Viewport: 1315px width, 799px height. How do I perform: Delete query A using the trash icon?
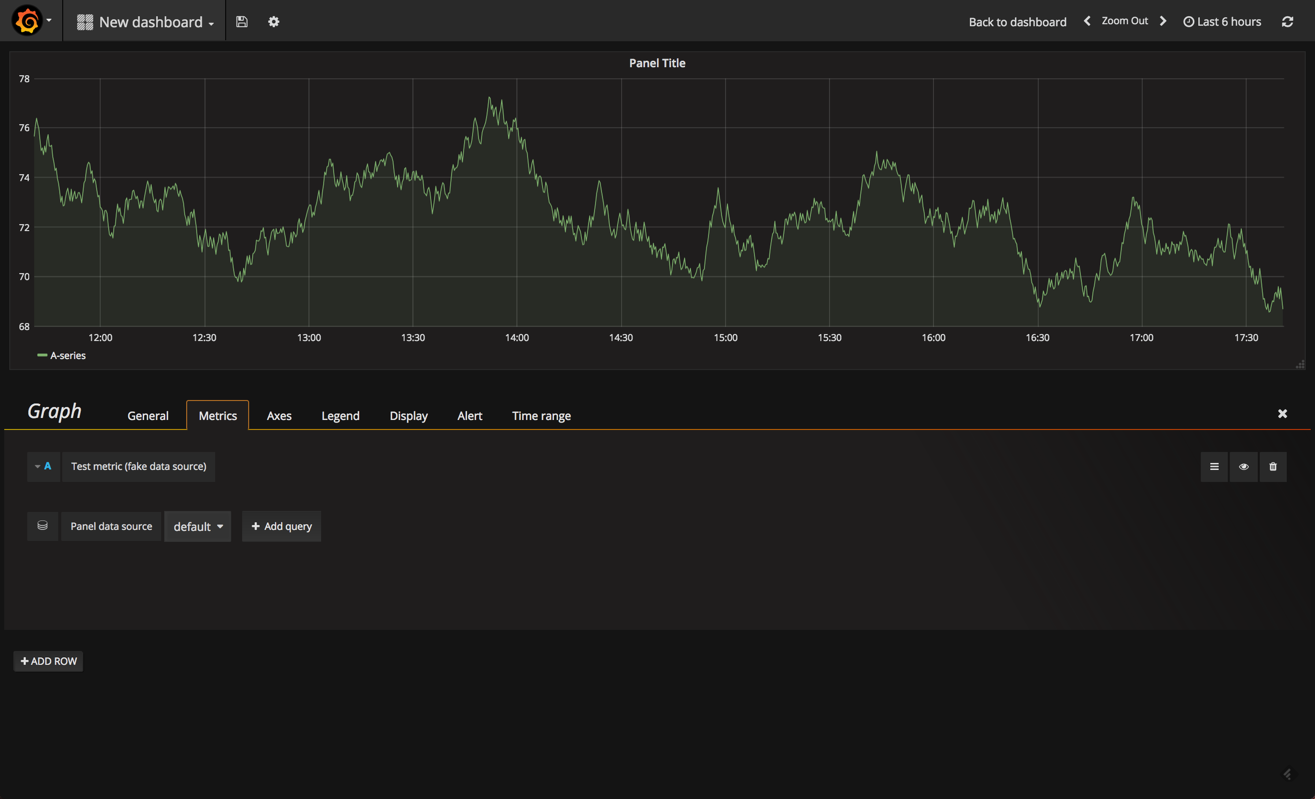(x=1273, y=466)
